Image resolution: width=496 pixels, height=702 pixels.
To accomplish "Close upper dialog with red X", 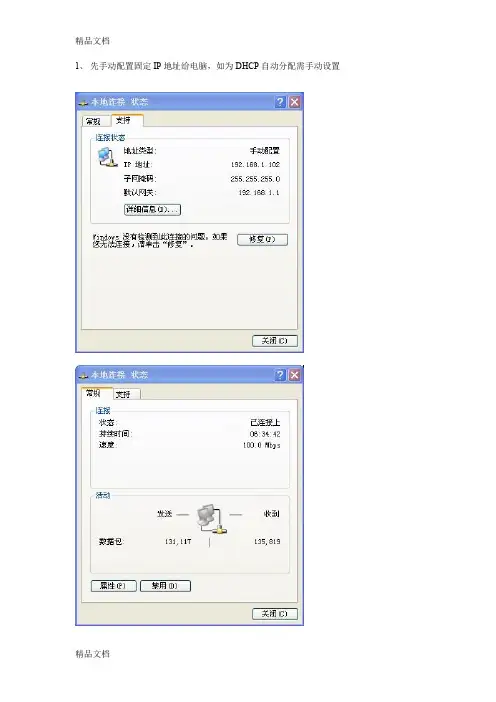I will click(295, 102).
